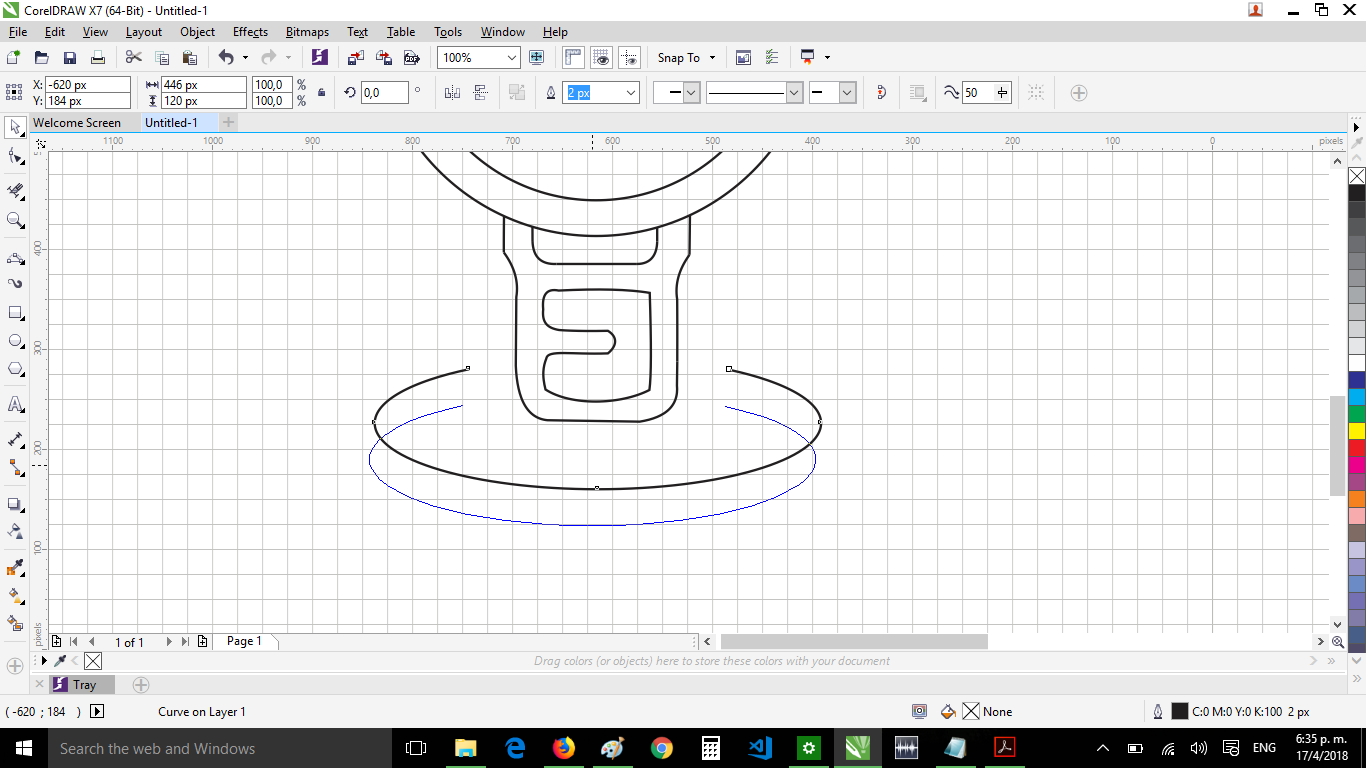Image resolution: width=1372 pixels, height=784 pixels.
Task: Toggle the Lock Ratio padlock
Action: tap(321, 93)
